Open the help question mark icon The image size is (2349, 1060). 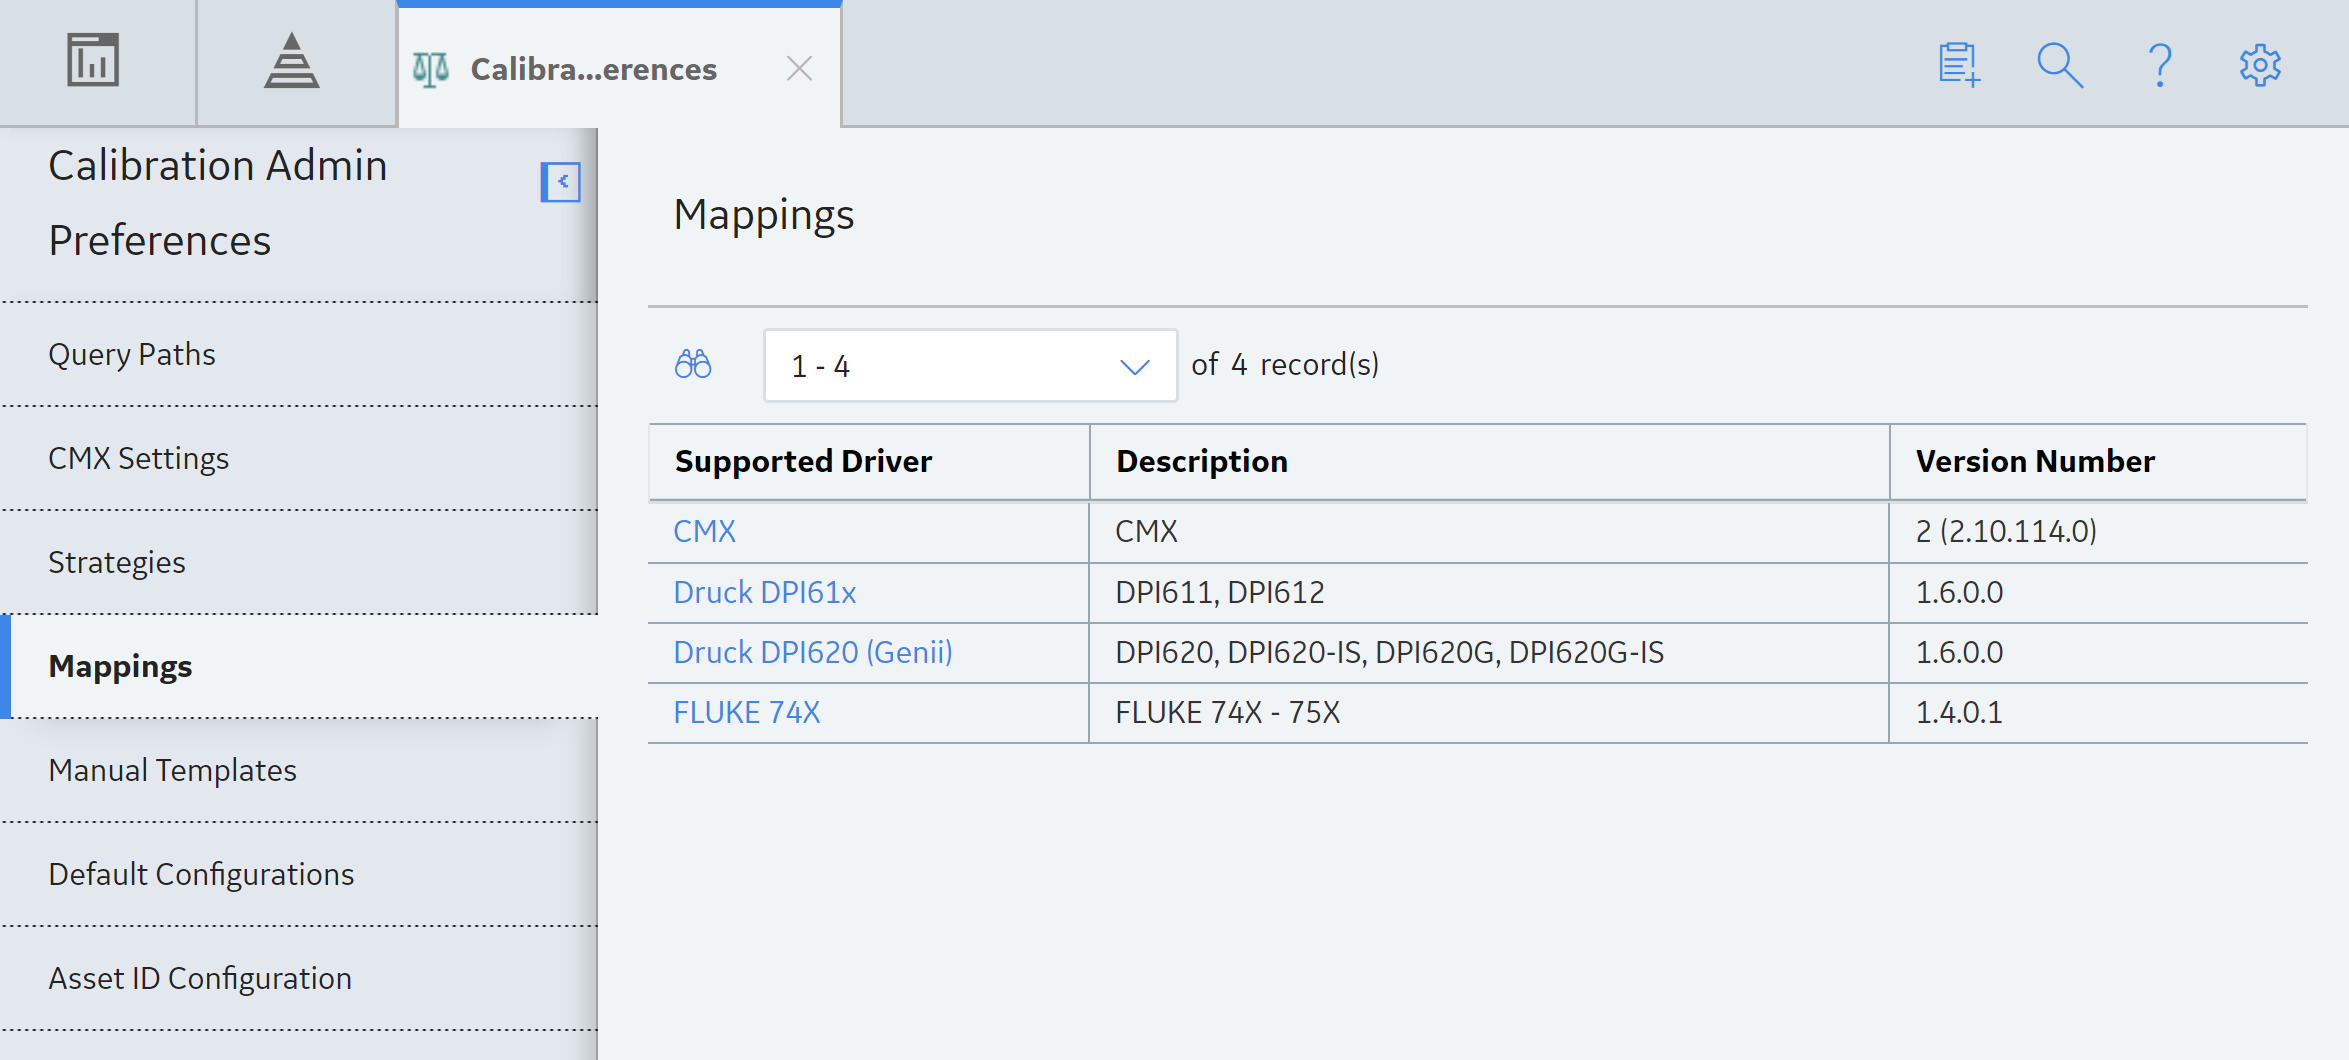click(2160, 66)
